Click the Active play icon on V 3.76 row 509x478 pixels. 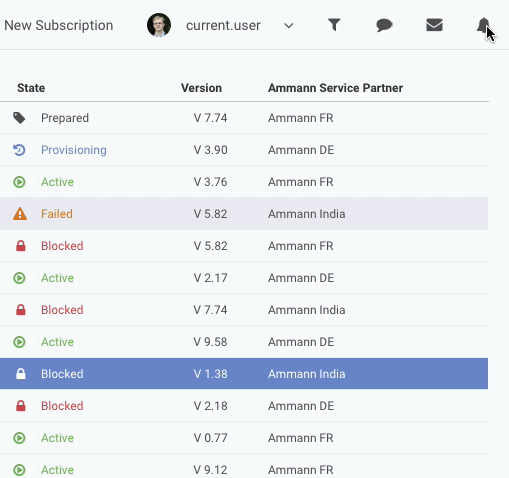(x=19, y=182)
